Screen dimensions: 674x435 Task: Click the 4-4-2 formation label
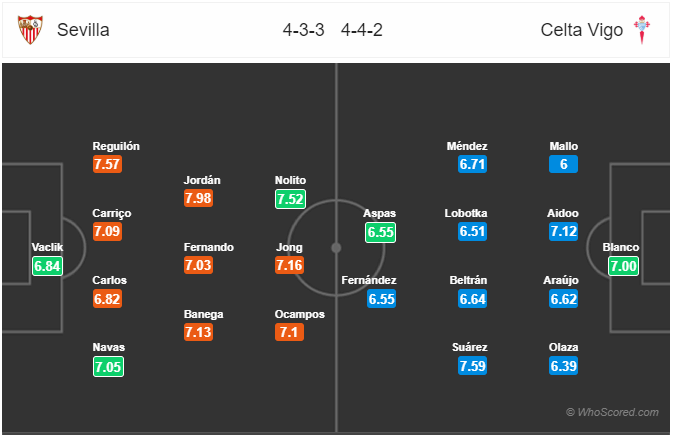coord(362,30)
